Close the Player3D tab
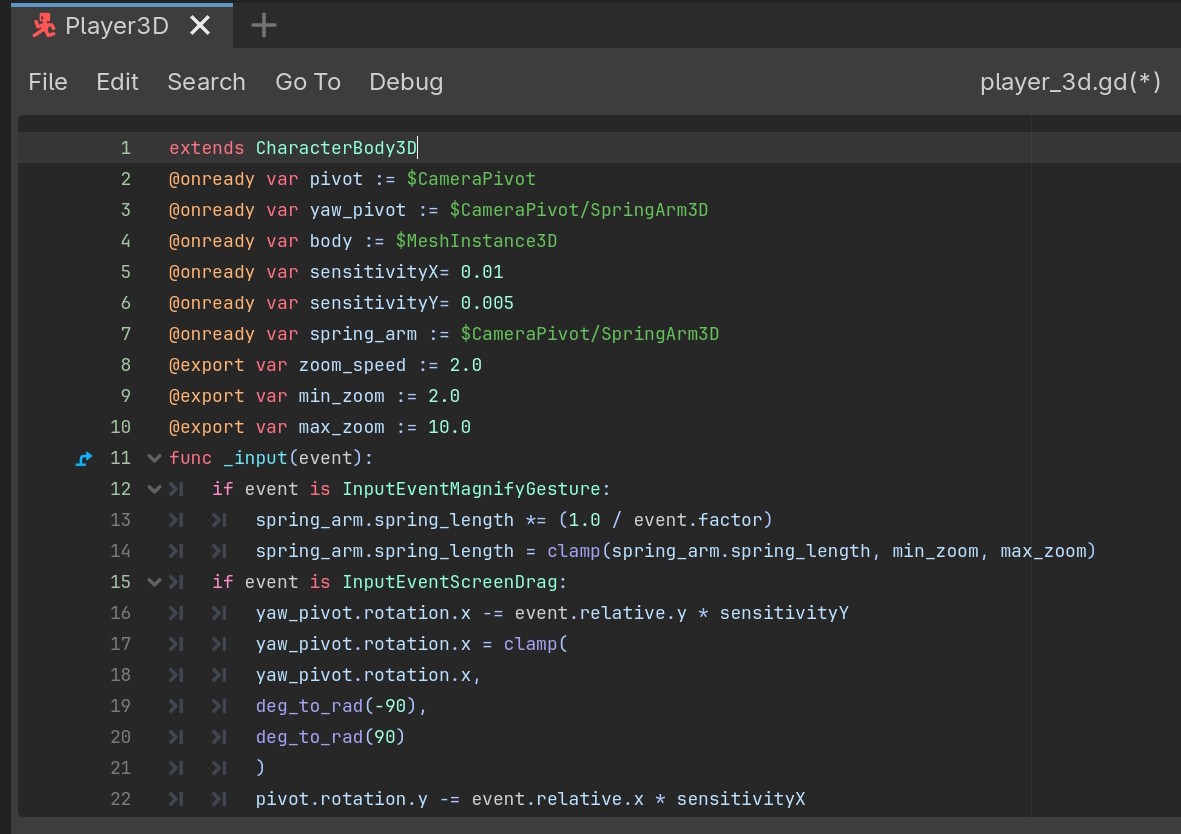The width and height of the screenshot is (1181, 834). tap(200, 26)
